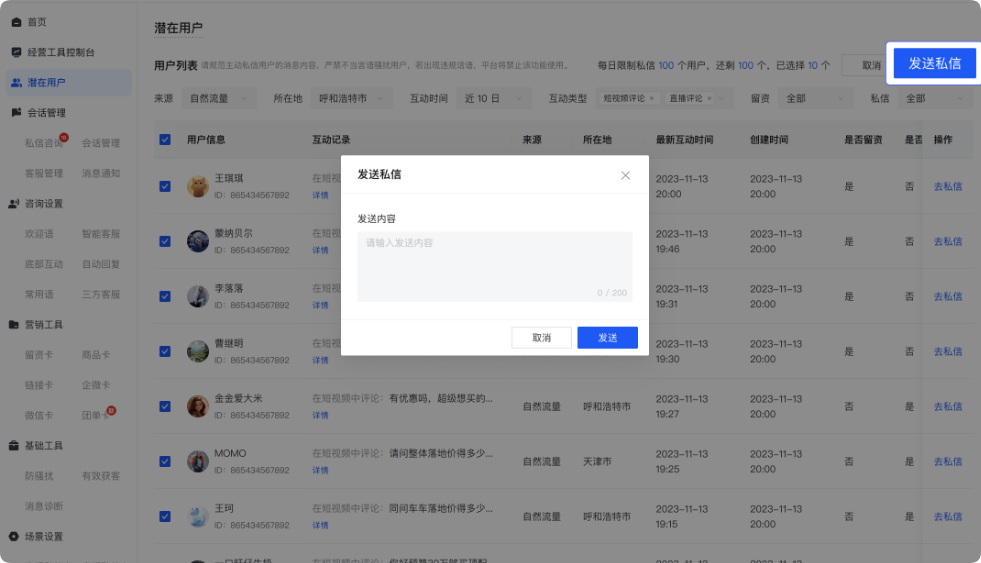
Task: Click the highlighted 发送私信 button at top right
Action: tap(934, 63)
